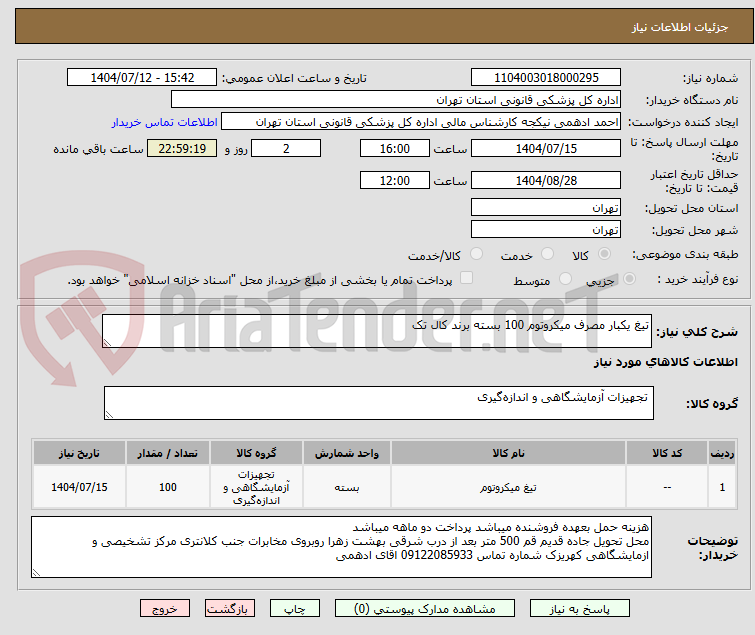Click the resize grip of توضیحات خریدار box
This screenshot has height=635, width=755.
point(36,573)
